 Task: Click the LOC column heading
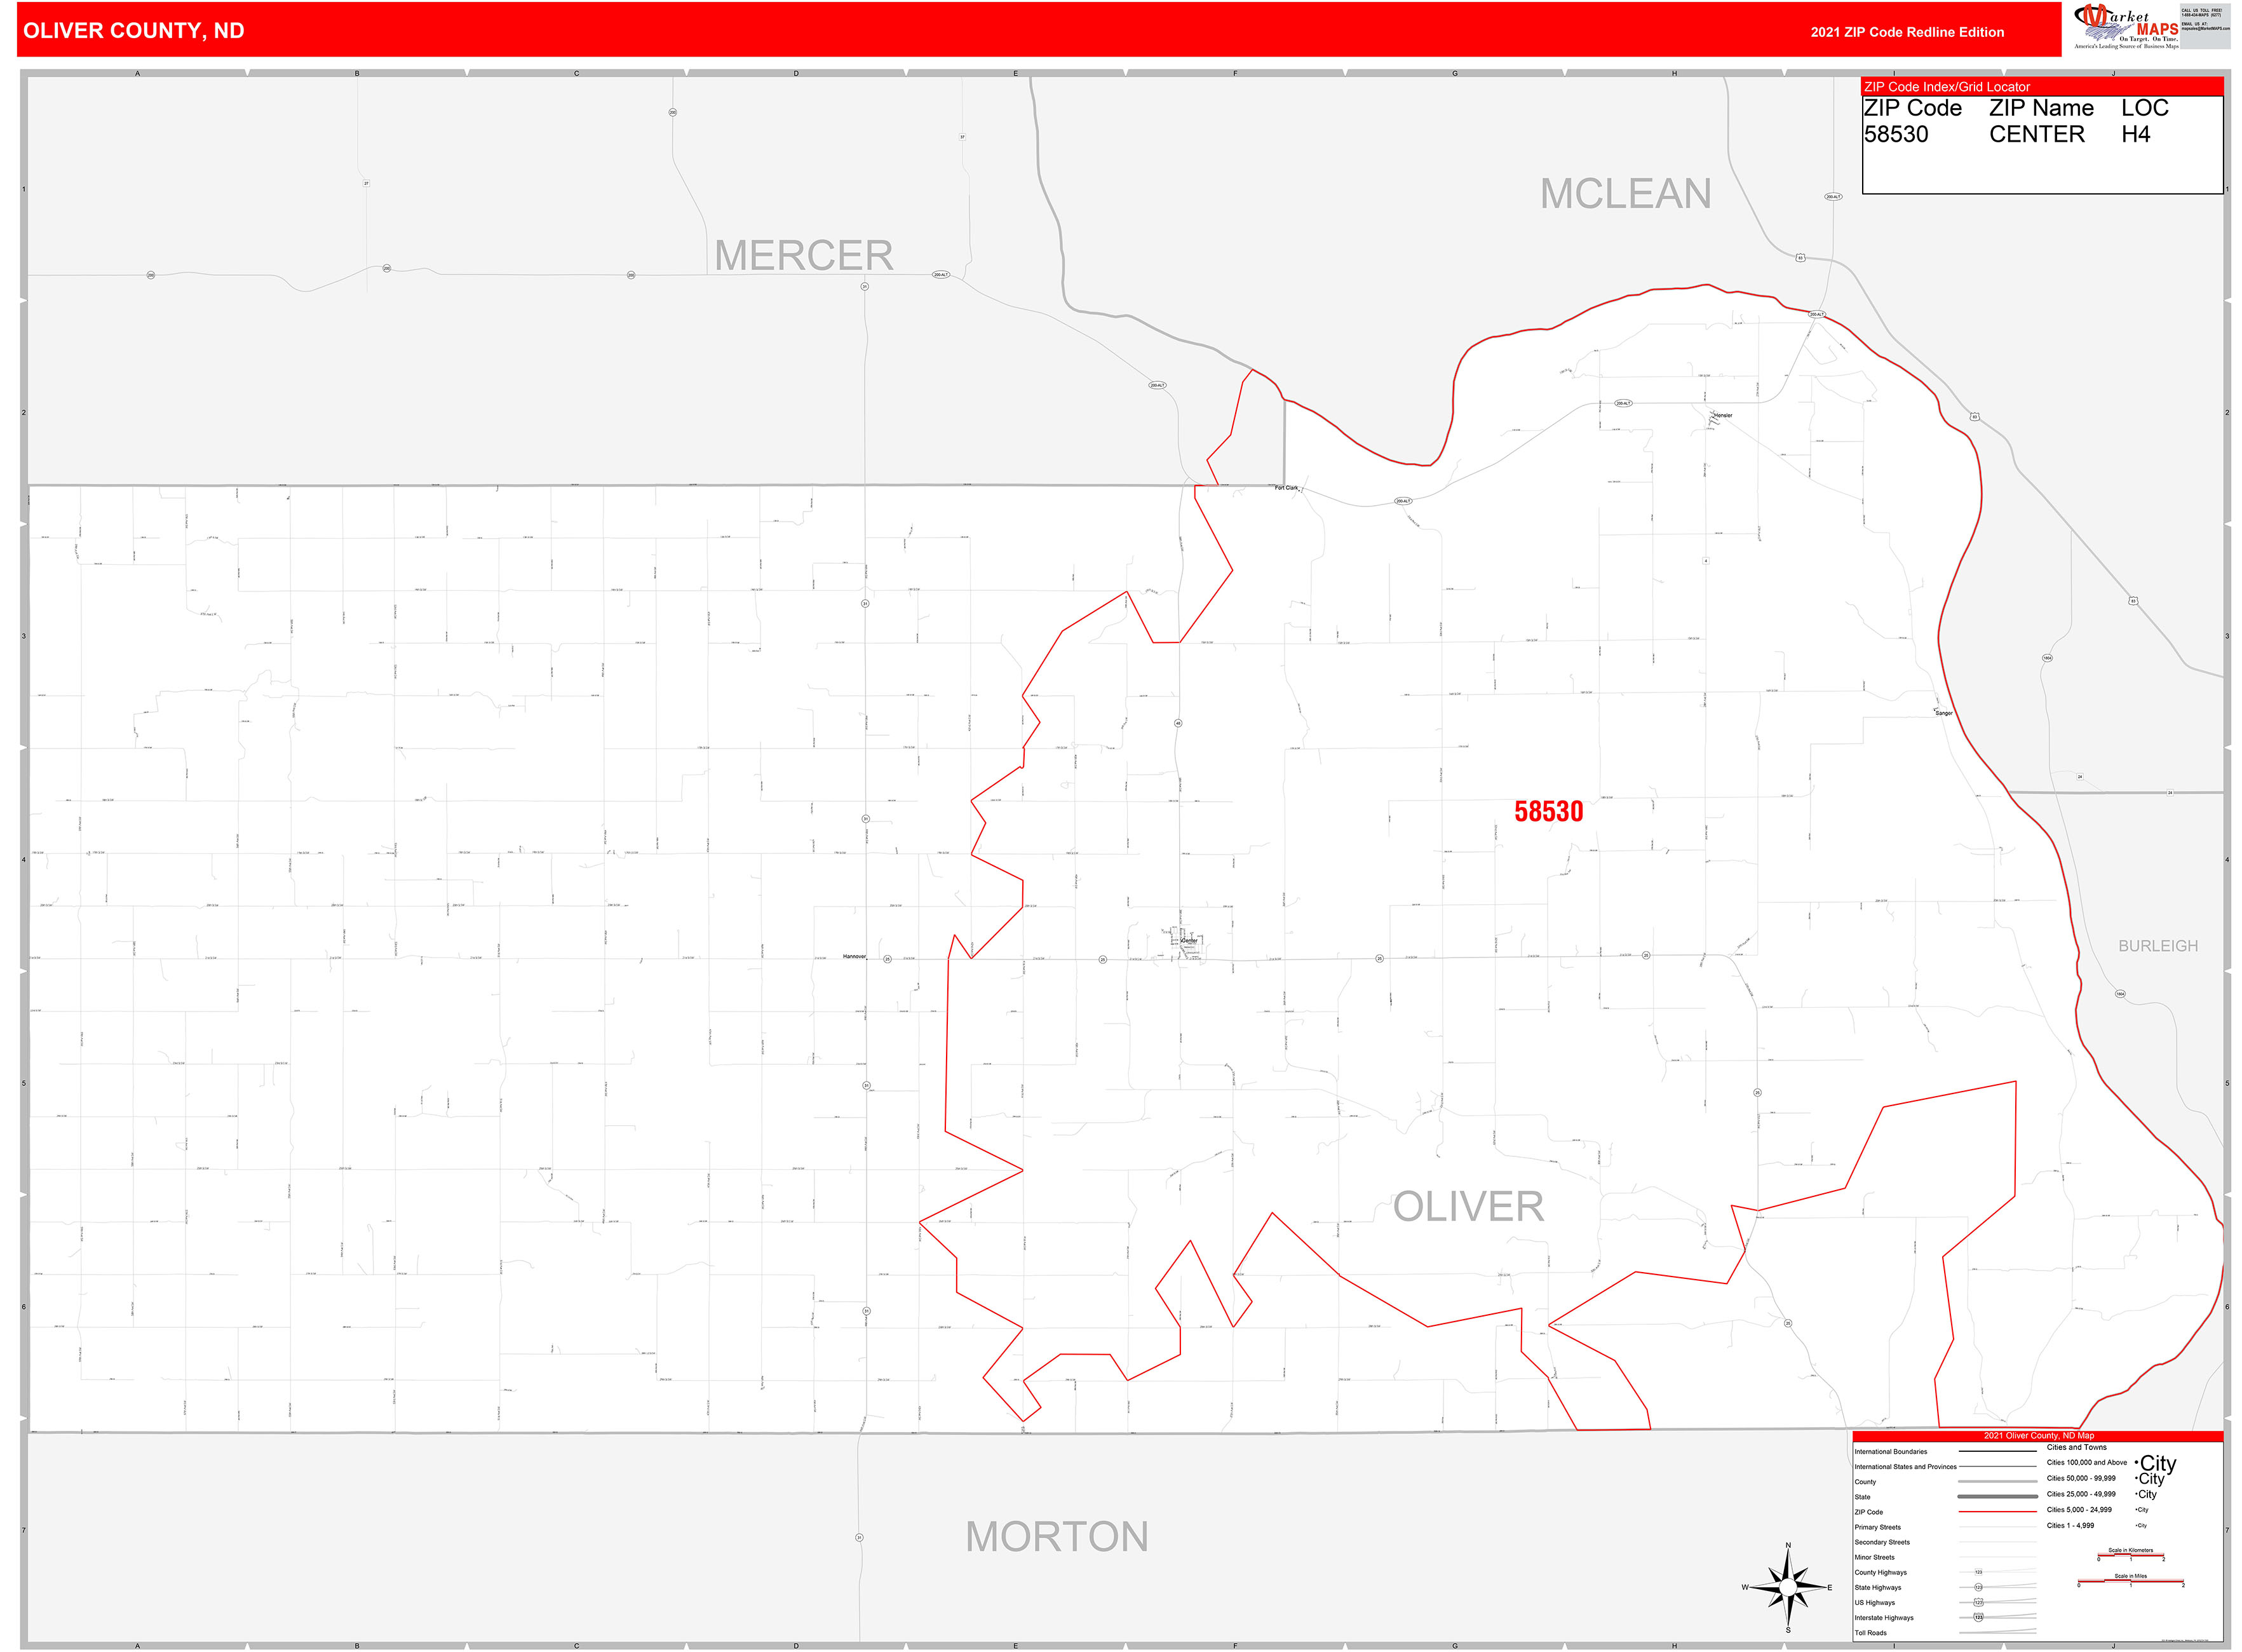pyautogui.click(x=2144, y=108)
